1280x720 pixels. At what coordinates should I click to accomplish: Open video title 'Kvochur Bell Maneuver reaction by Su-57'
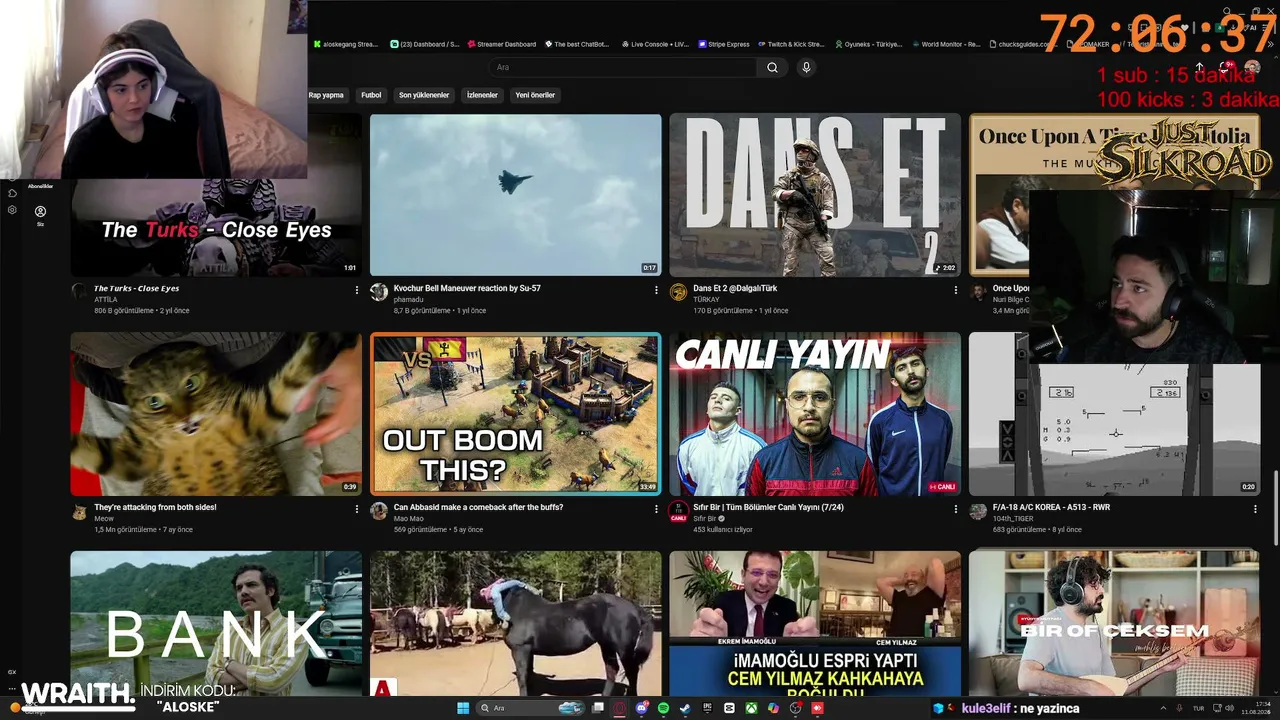tap(467, 288)
